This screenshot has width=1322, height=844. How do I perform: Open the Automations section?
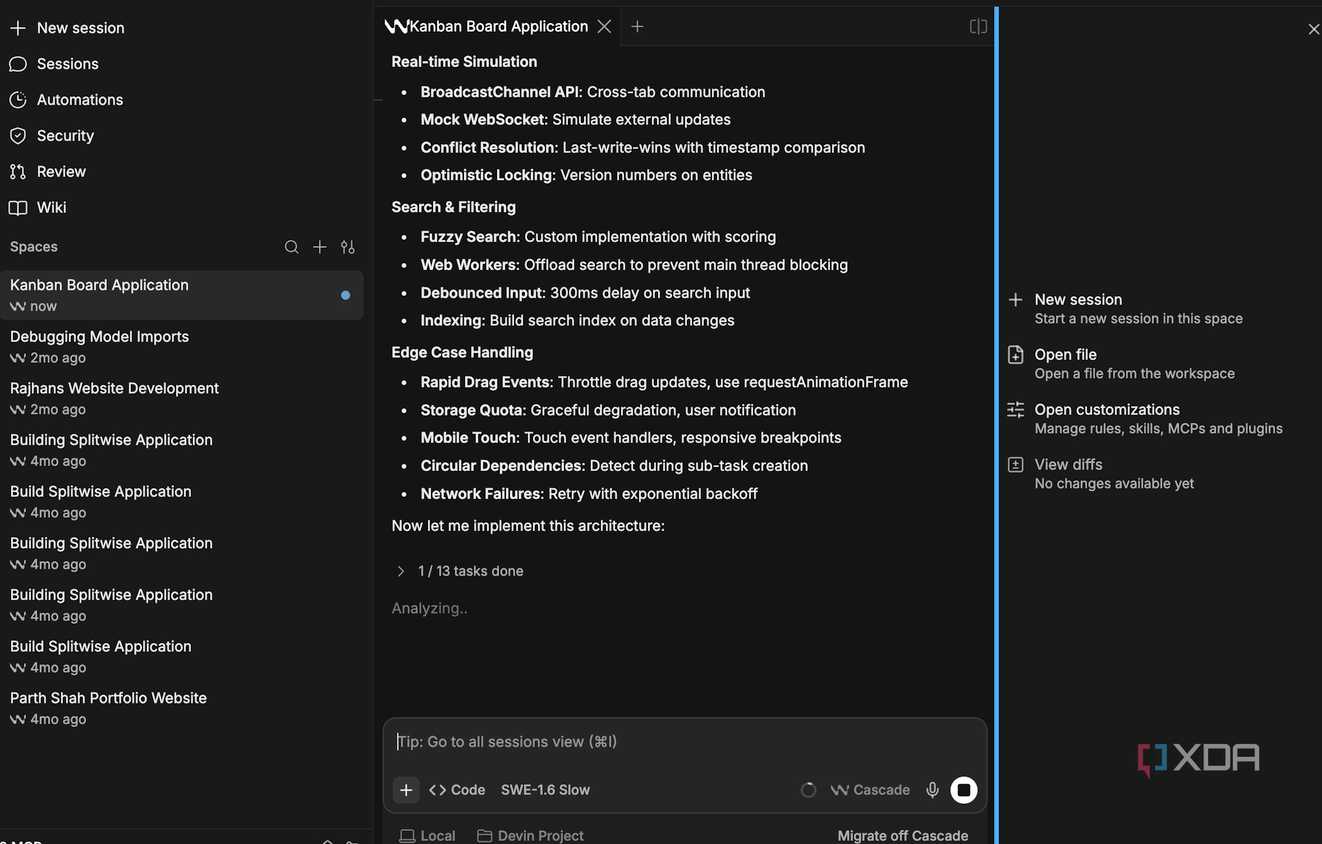coord(66,100)
